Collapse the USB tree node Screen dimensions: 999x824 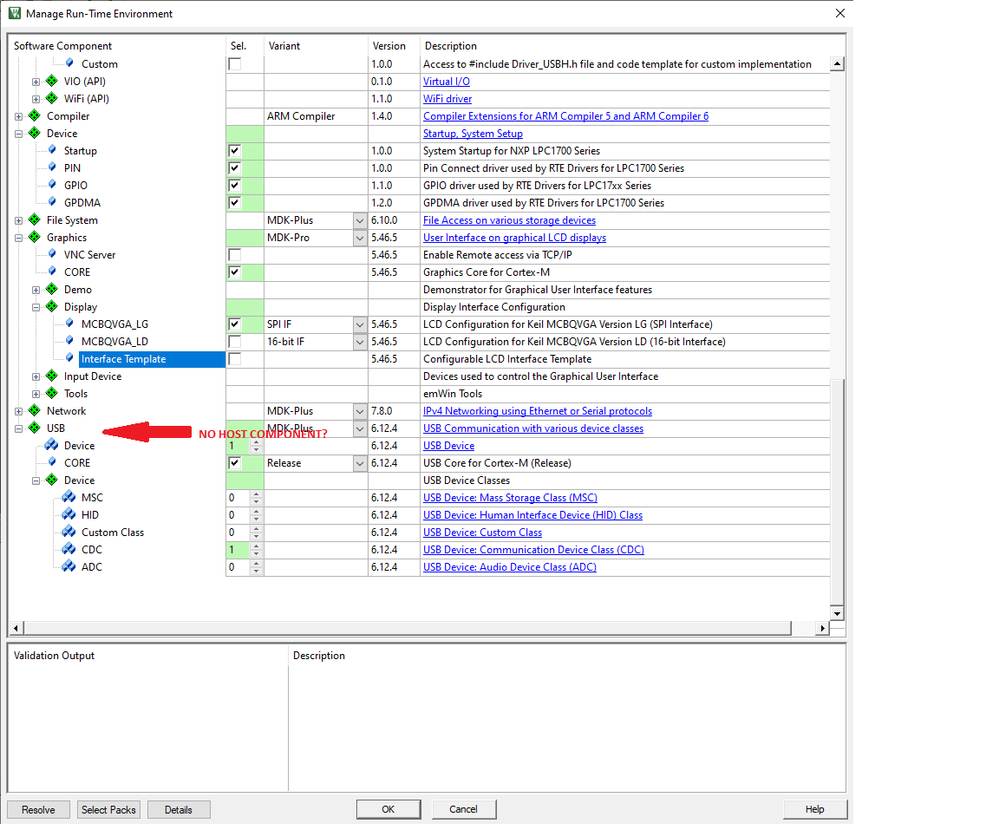point(18,428)
